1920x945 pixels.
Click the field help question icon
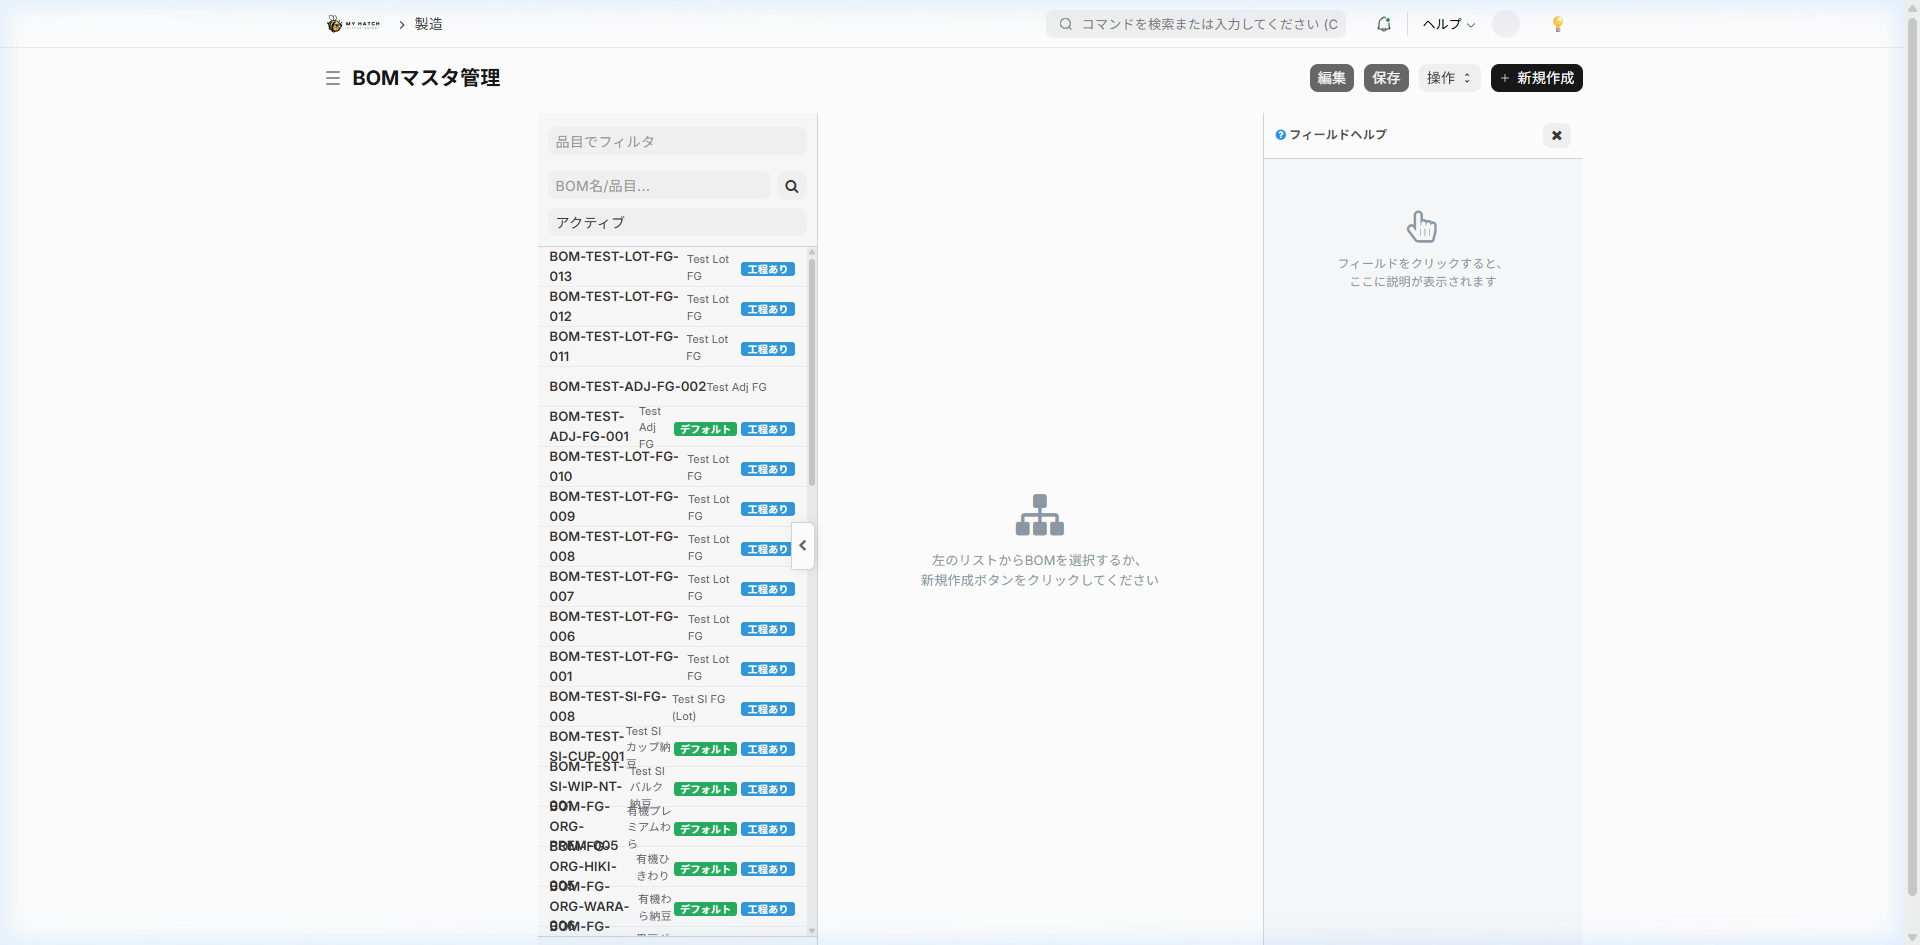1280,135
